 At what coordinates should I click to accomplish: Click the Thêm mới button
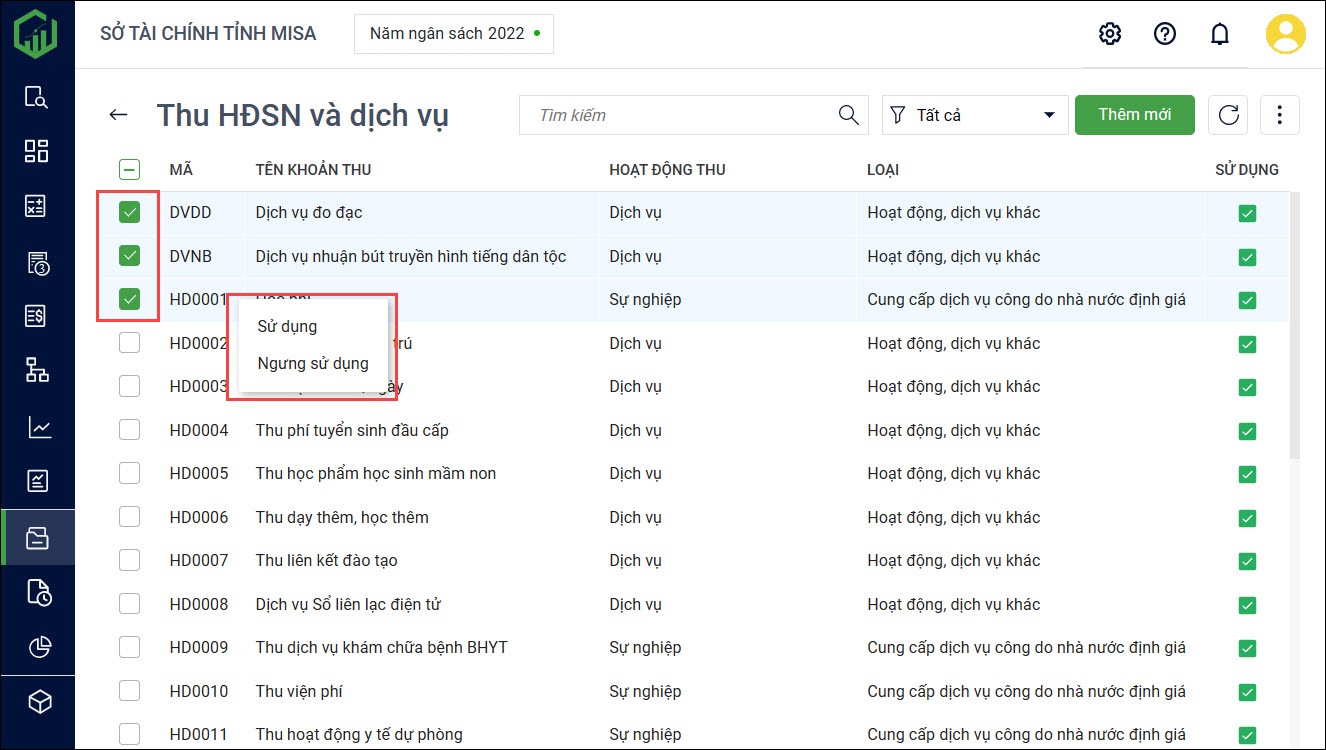1134,115
